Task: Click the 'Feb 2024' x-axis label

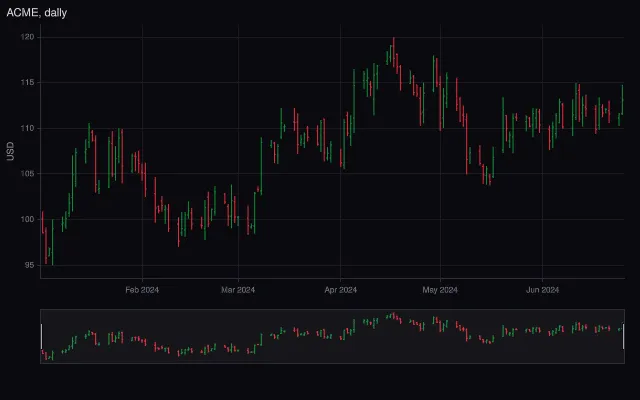Action: (x=142, y=290)
